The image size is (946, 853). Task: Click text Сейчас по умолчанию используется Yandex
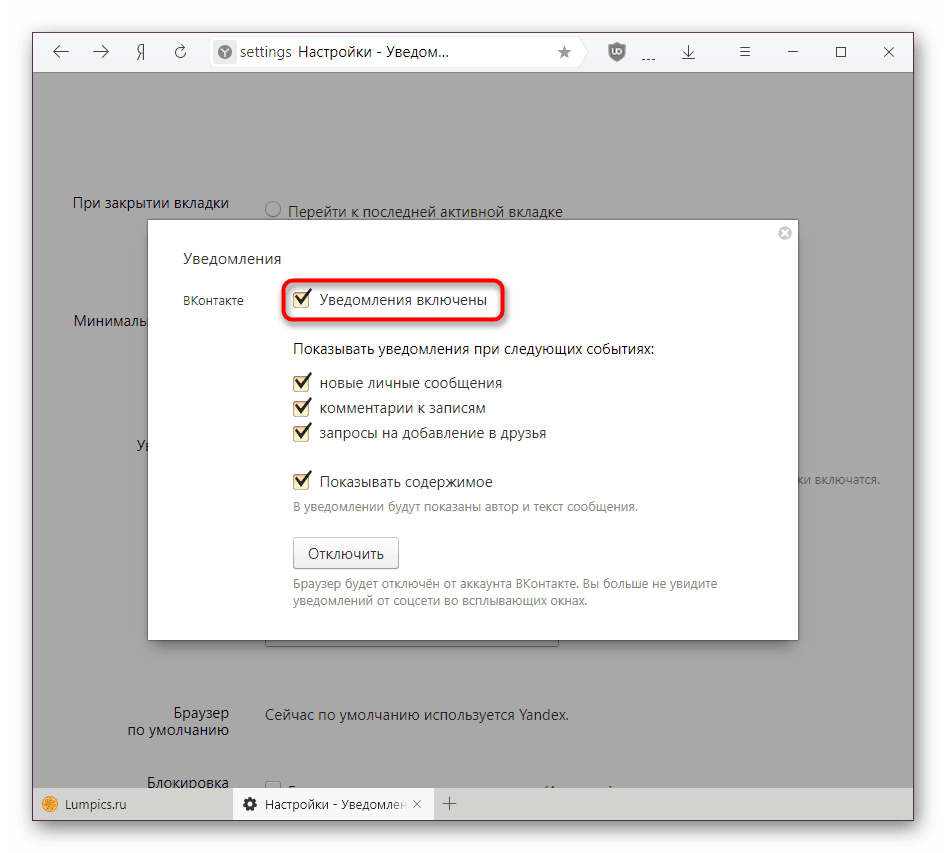point(417,715)
